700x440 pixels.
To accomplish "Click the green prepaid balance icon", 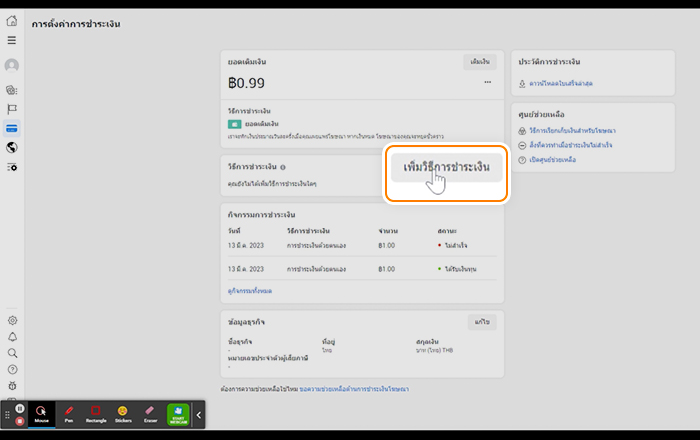I will pos(234,124).
